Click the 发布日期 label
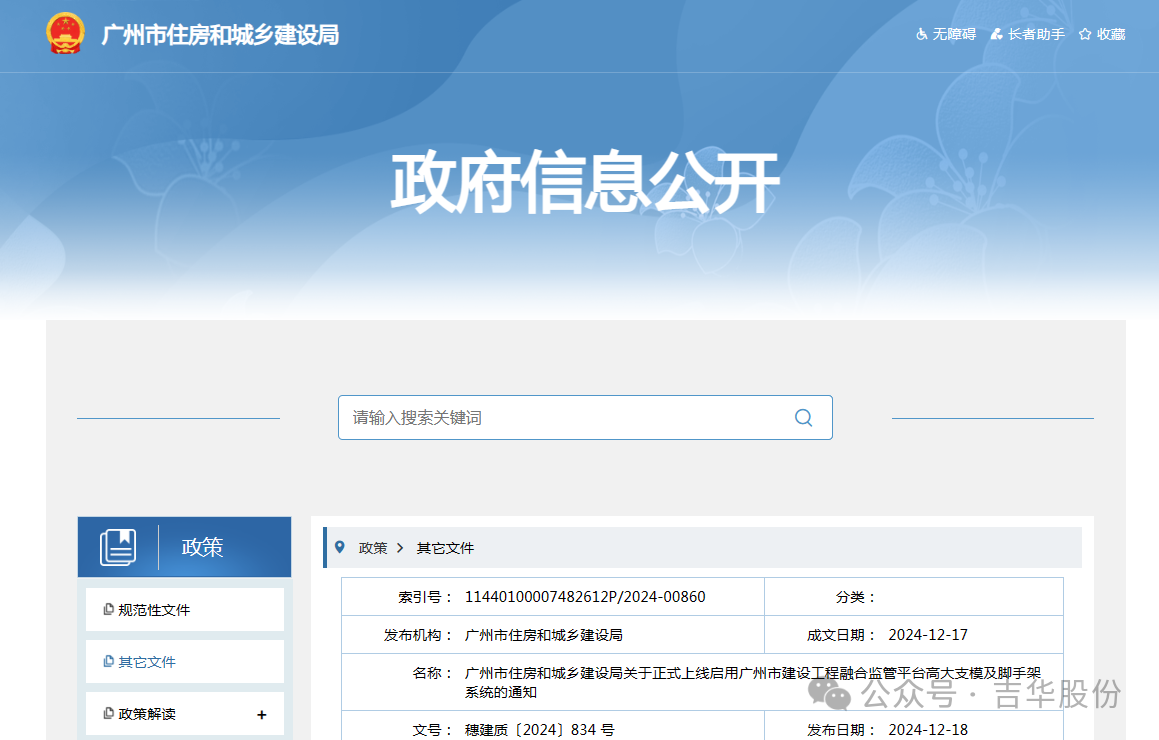Image resolution: width=1159 pixels, height=740 pixels. tap(841, 730)
